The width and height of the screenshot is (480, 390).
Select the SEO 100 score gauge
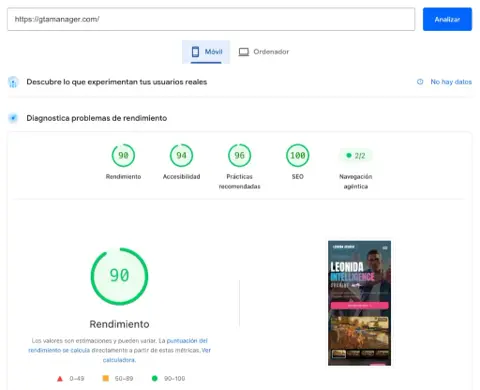click(298, 155)
